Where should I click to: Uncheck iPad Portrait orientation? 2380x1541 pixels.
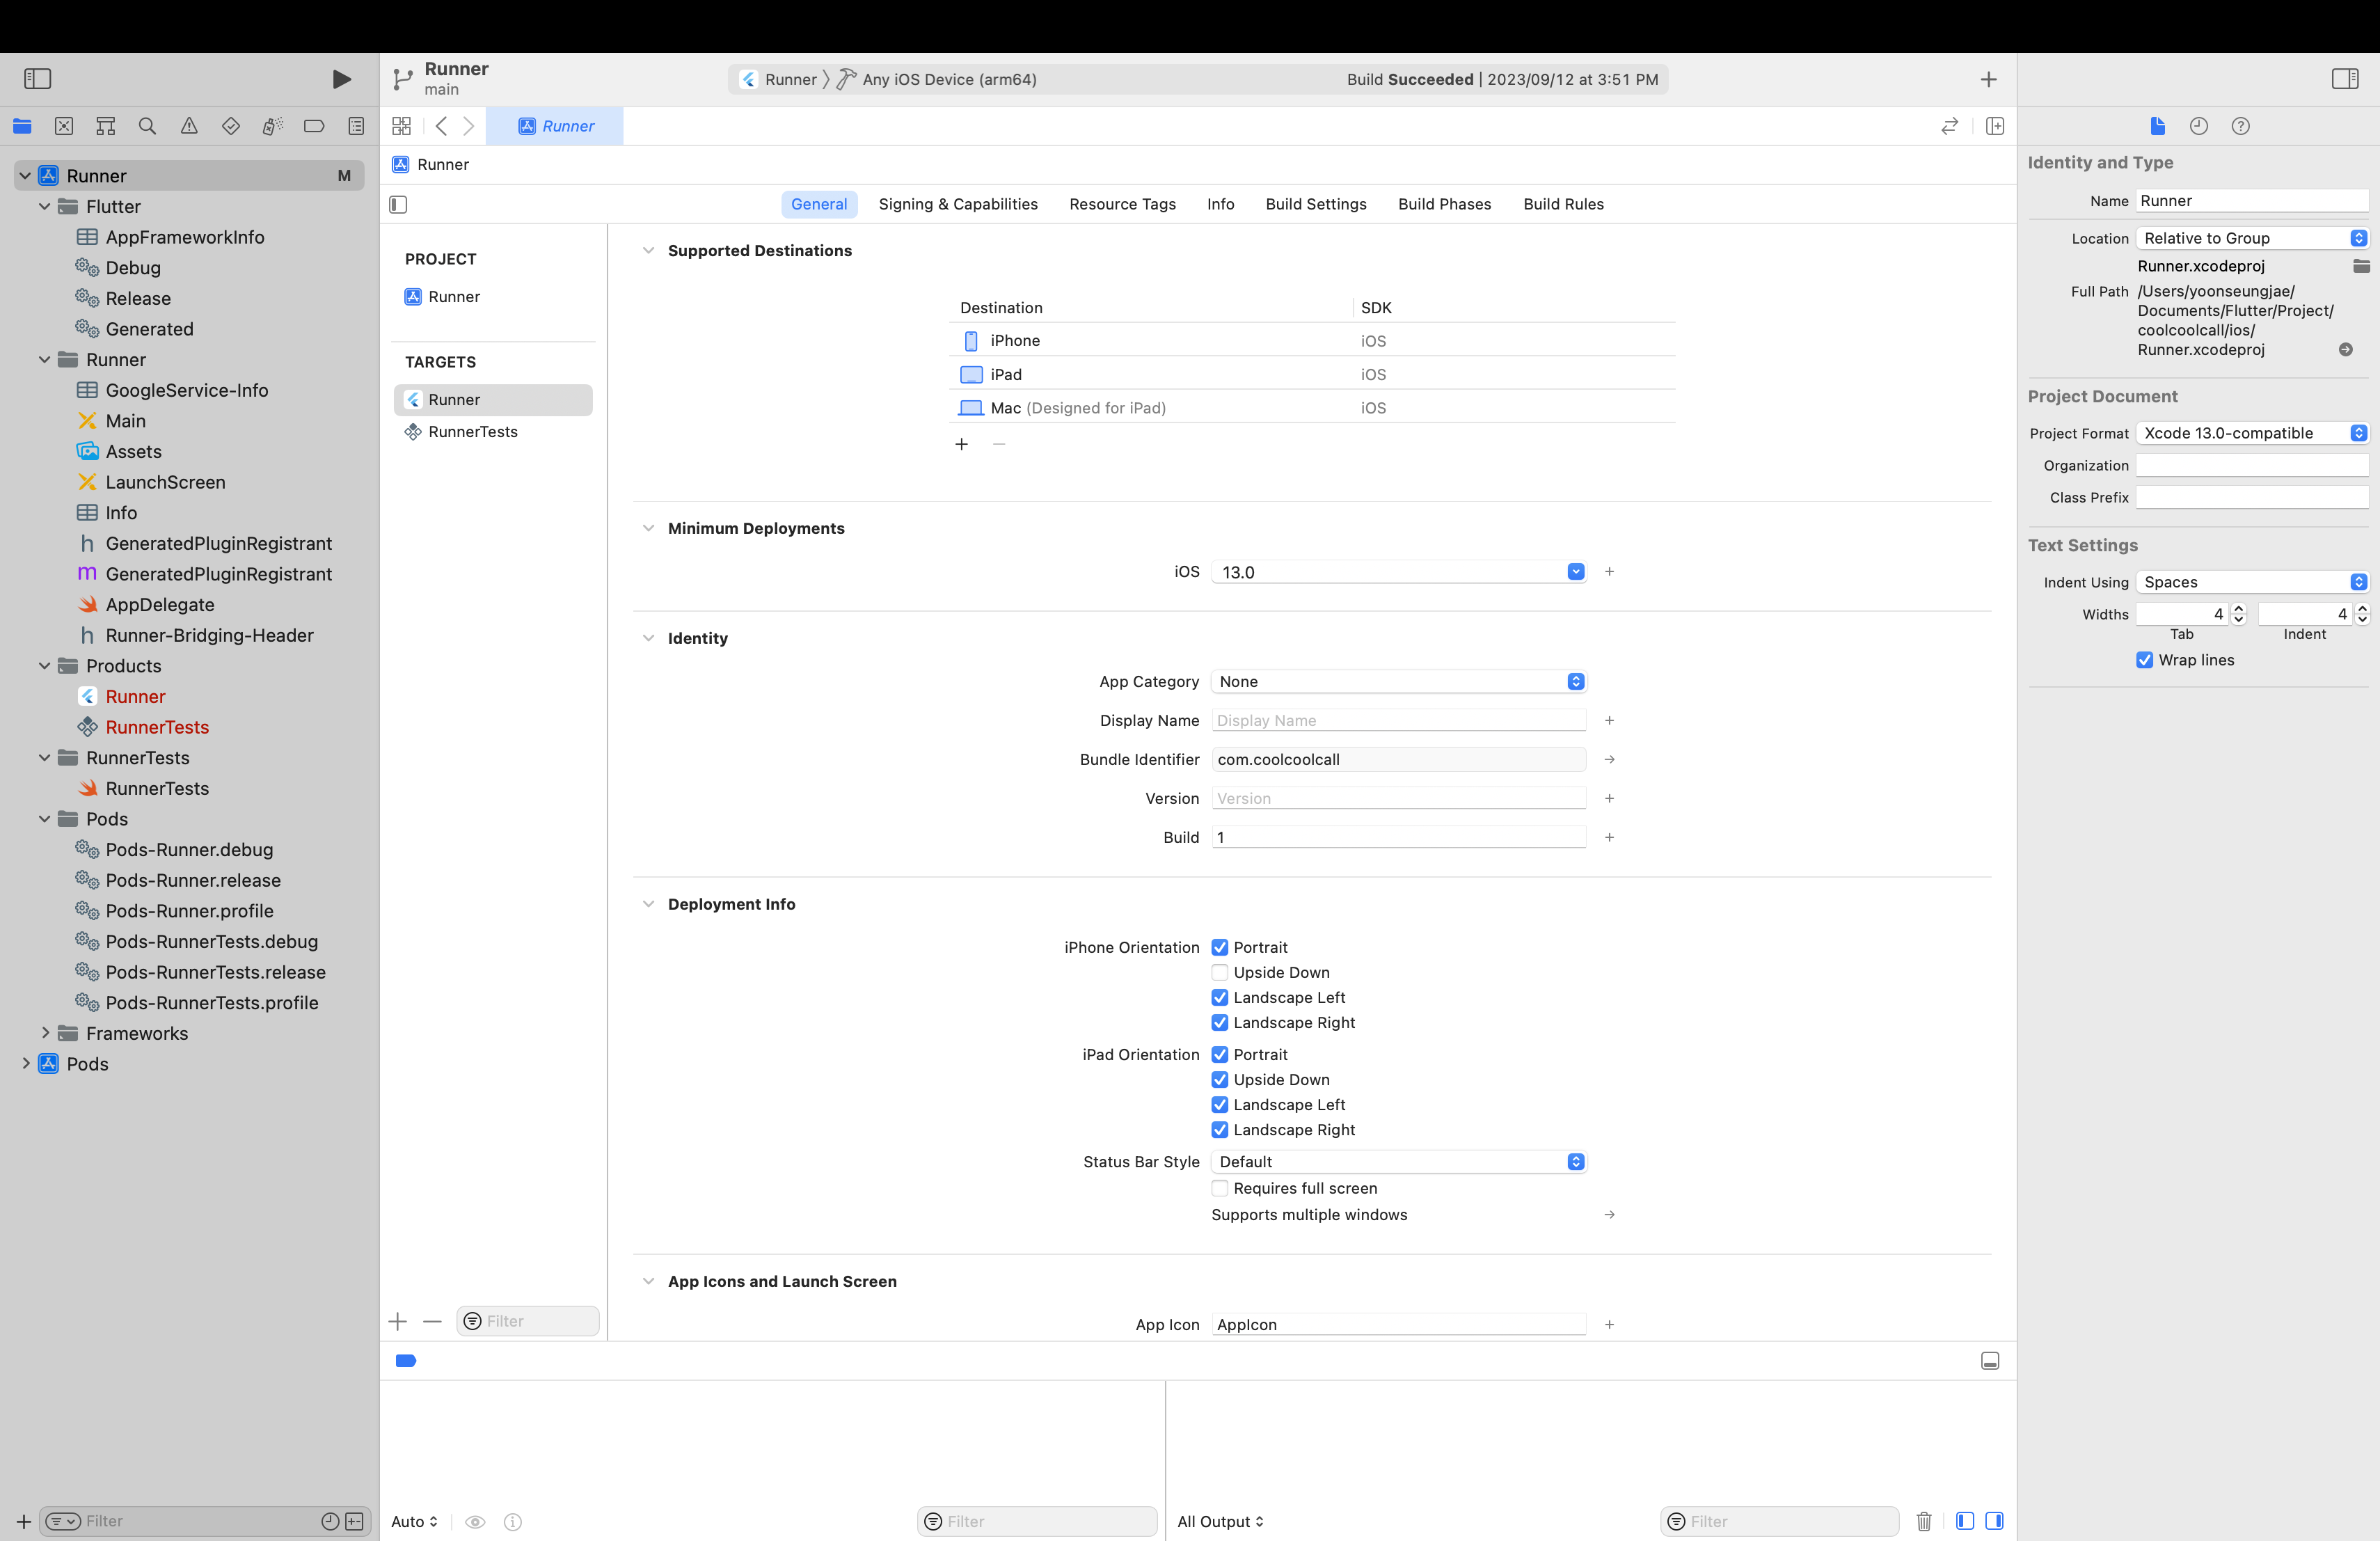[1220, 1054]
